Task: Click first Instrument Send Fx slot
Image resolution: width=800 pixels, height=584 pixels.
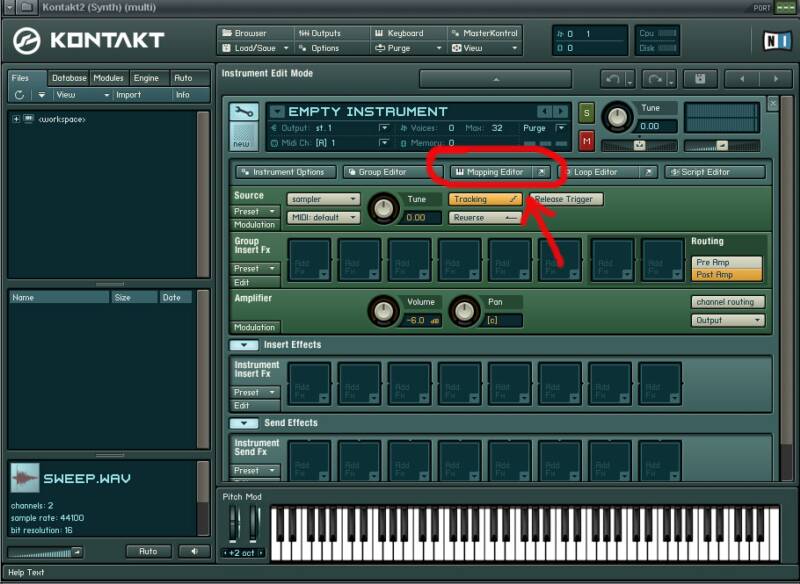Action: click(x=309, y=462)
